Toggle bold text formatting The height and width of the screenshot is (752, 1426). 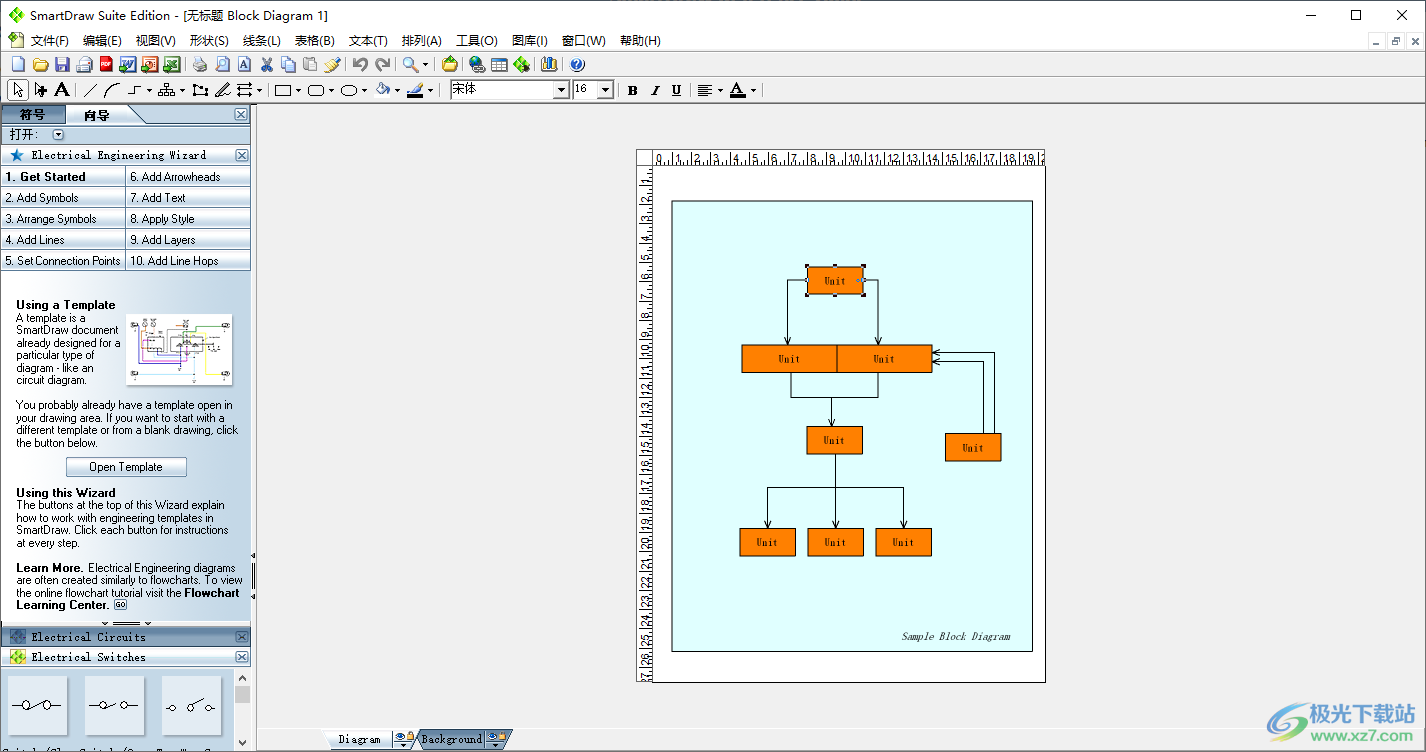click(x=633, y=90)
